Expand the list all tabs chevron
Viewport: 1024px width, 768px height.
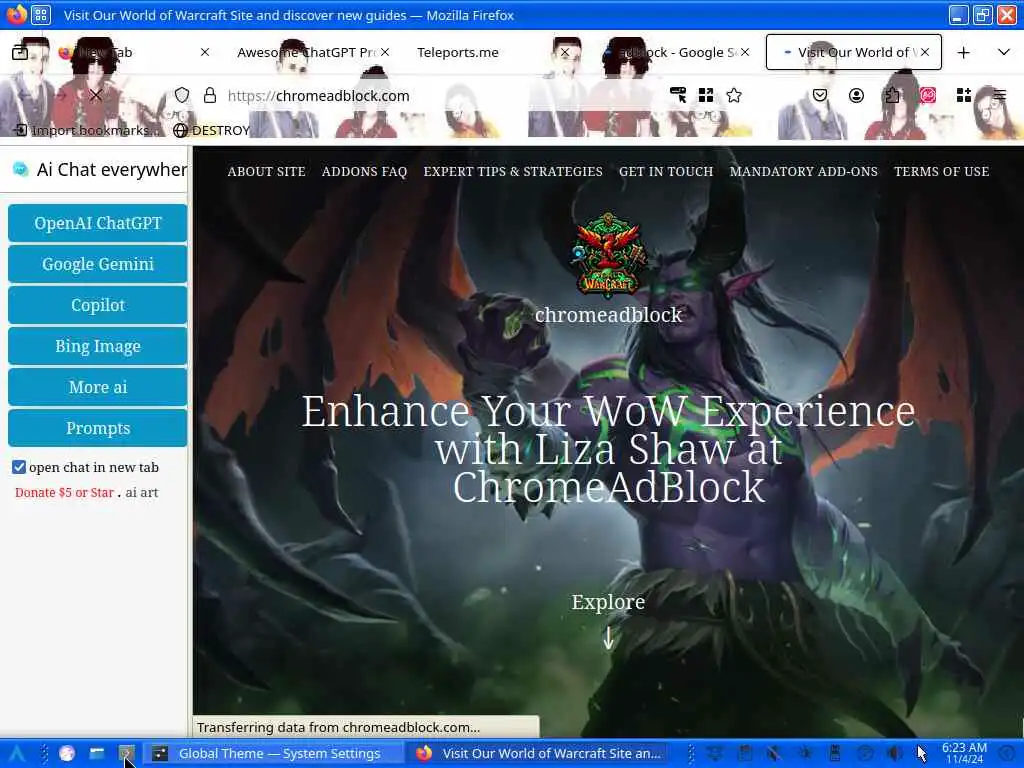coord(1004,52)
